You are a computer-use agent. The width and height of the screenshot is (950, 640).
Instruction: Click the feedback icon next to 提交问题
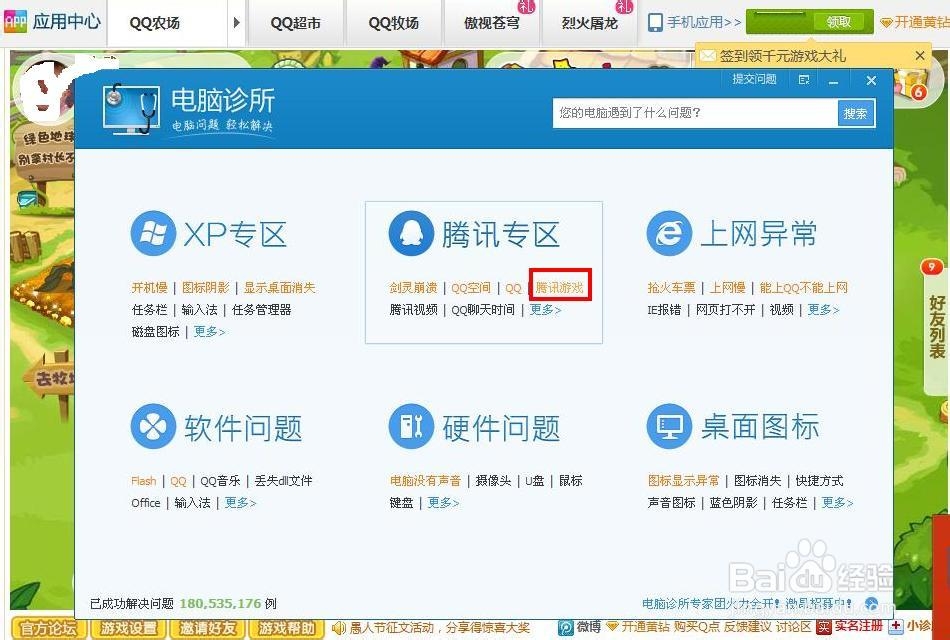point(804,79)
